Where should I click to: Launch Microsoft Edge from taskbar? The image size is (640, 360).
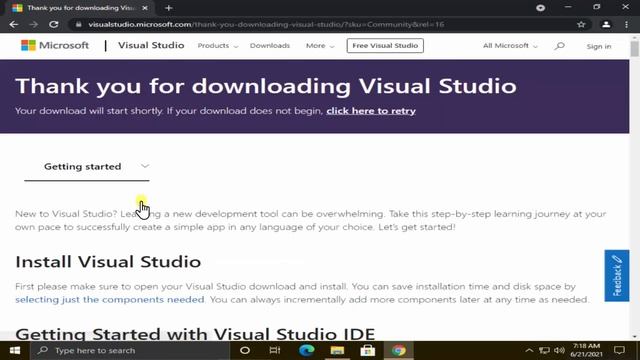(x=307, y=351)
